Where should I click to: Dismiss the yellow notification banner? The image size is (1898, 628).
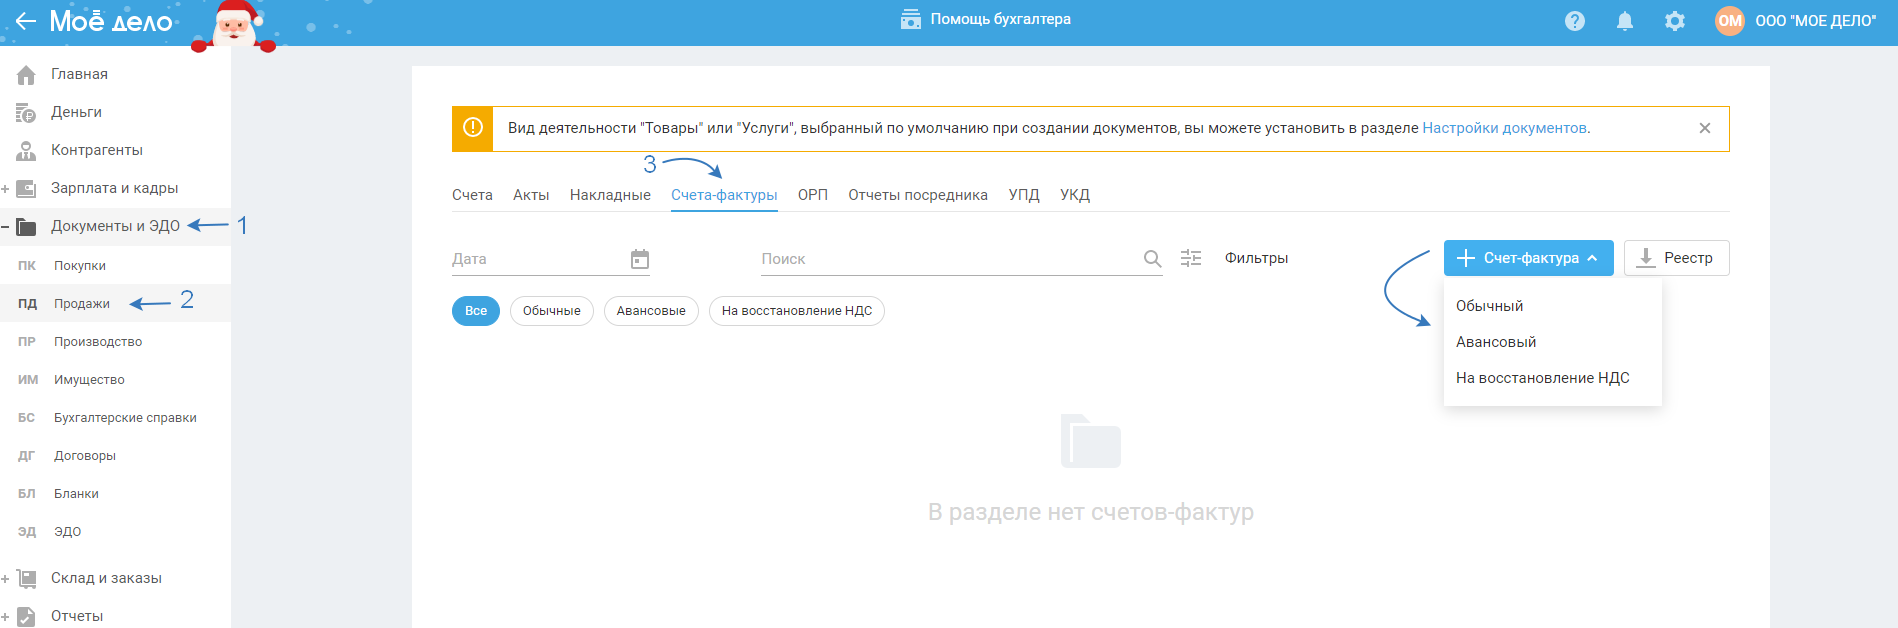point(1705,128)
